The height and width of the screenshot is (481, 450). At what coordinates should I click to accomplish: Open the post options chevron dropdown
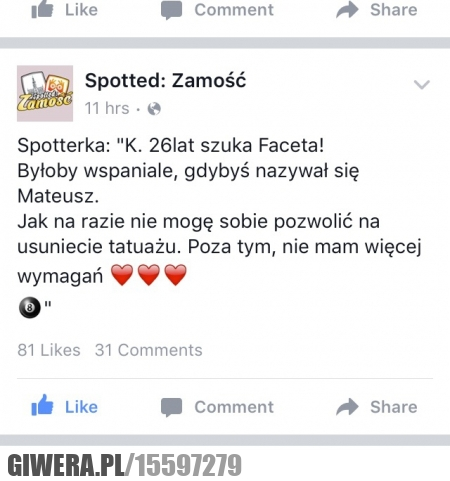coord(422,85)
